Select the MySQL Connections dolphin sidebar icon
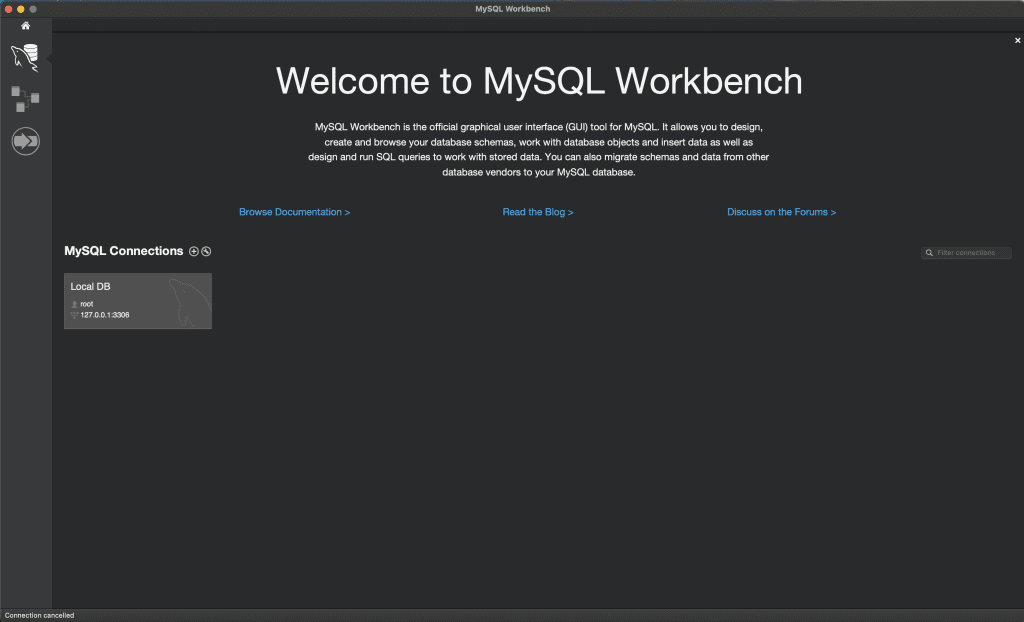The image size is (1024, 622). click(25, 57)
